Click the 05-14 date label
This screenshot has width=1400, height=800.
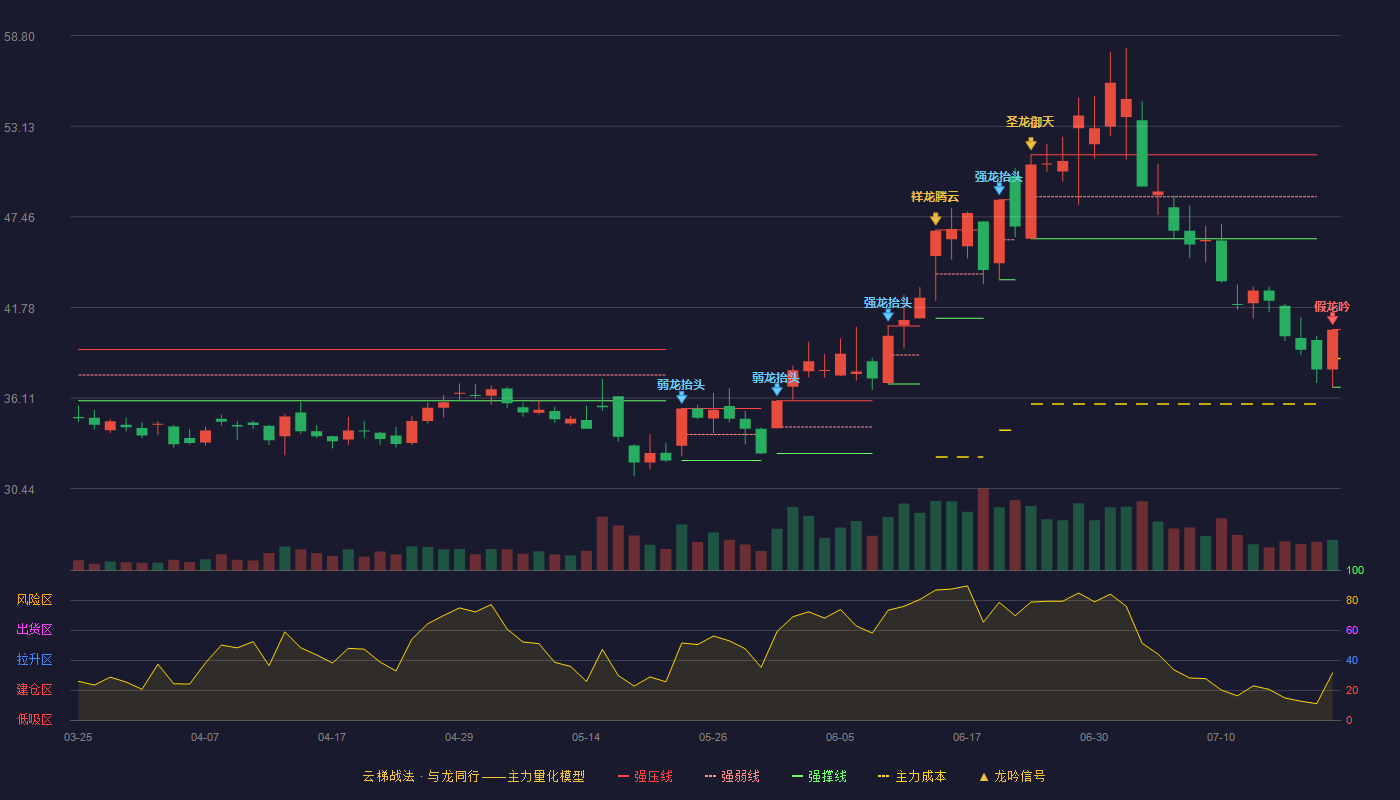click(x=586, y=737)
